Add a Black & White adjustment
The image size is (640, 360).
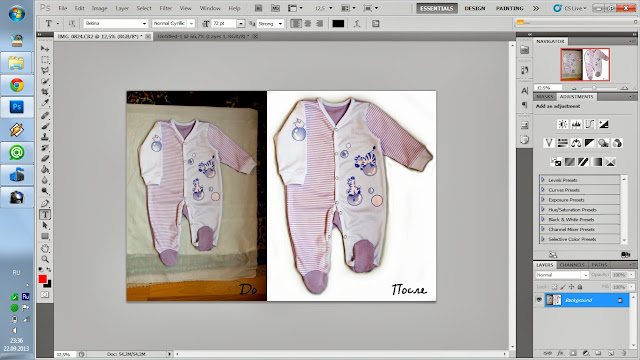pos(589,143)
